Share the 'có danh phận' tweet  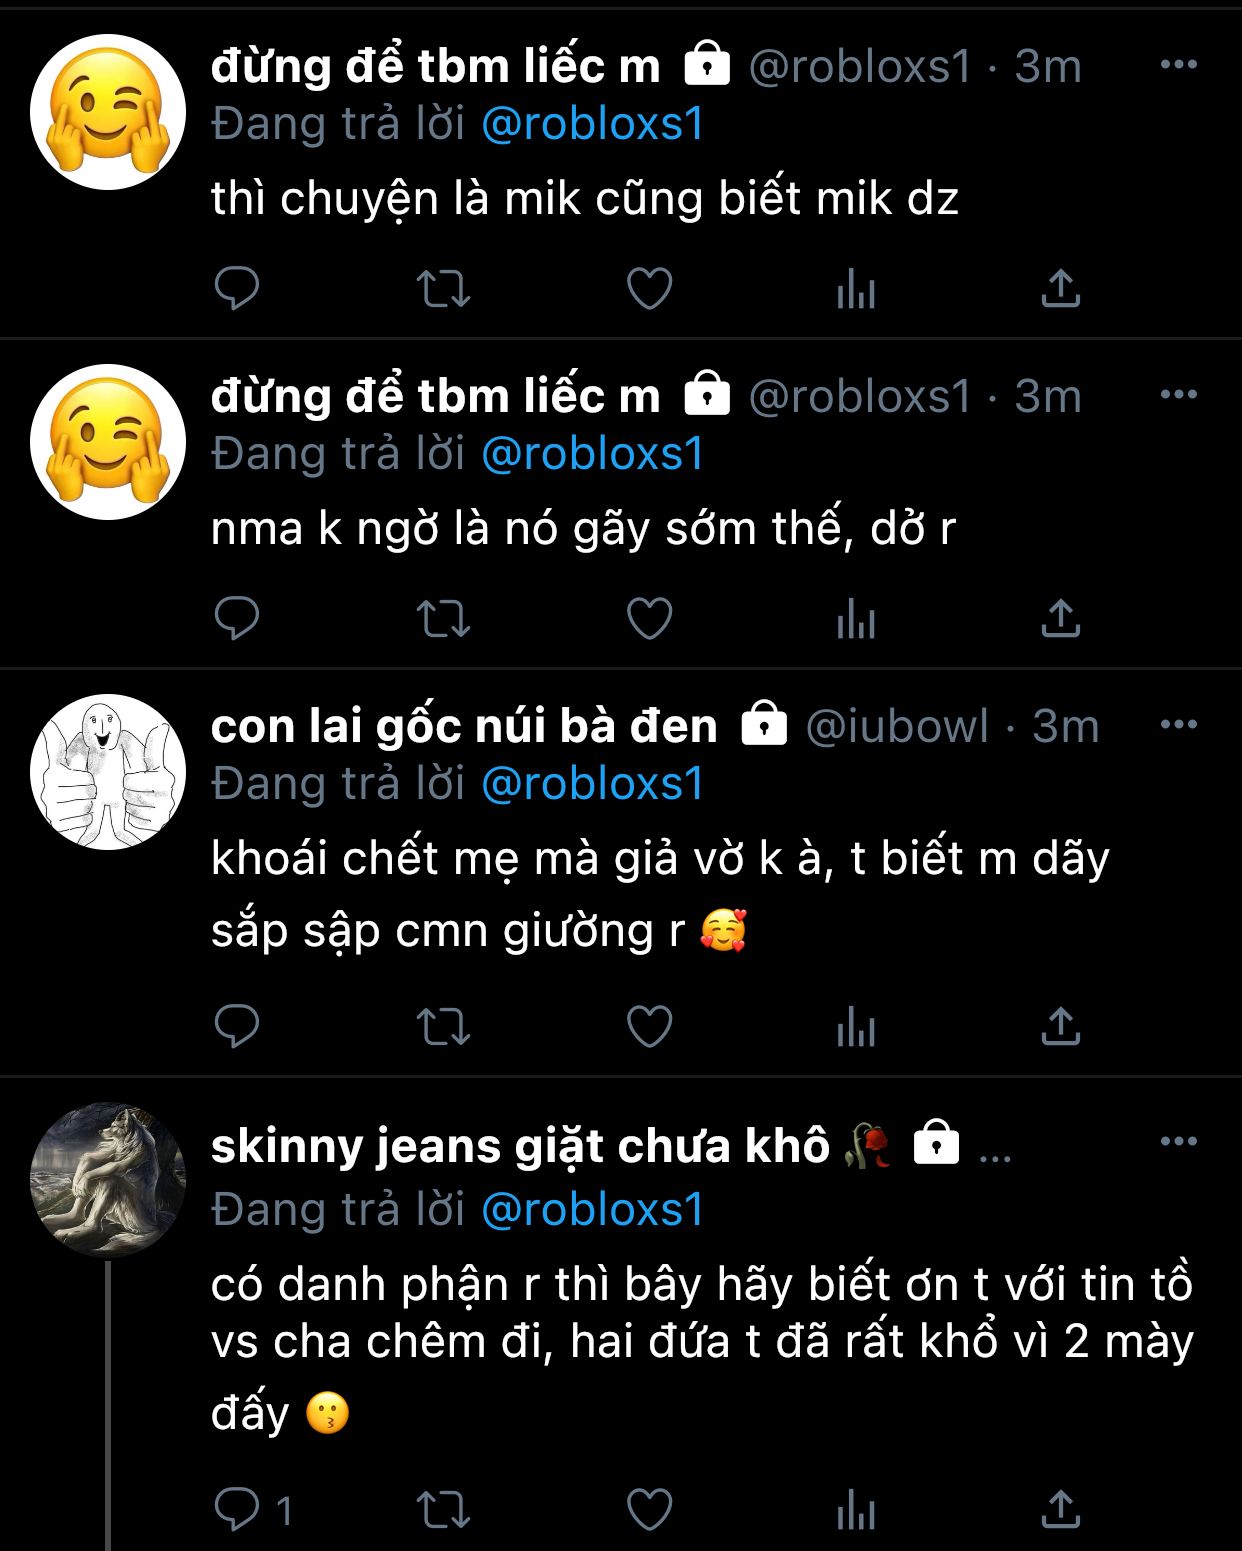pyautogui.click(x=1061, y=1509)
